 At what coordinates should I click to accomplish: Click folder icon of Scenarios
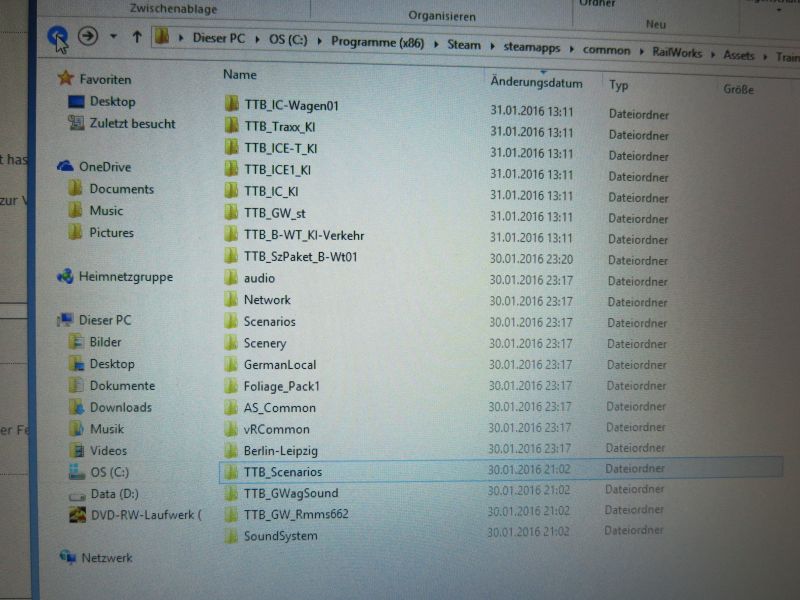point(231,320)
